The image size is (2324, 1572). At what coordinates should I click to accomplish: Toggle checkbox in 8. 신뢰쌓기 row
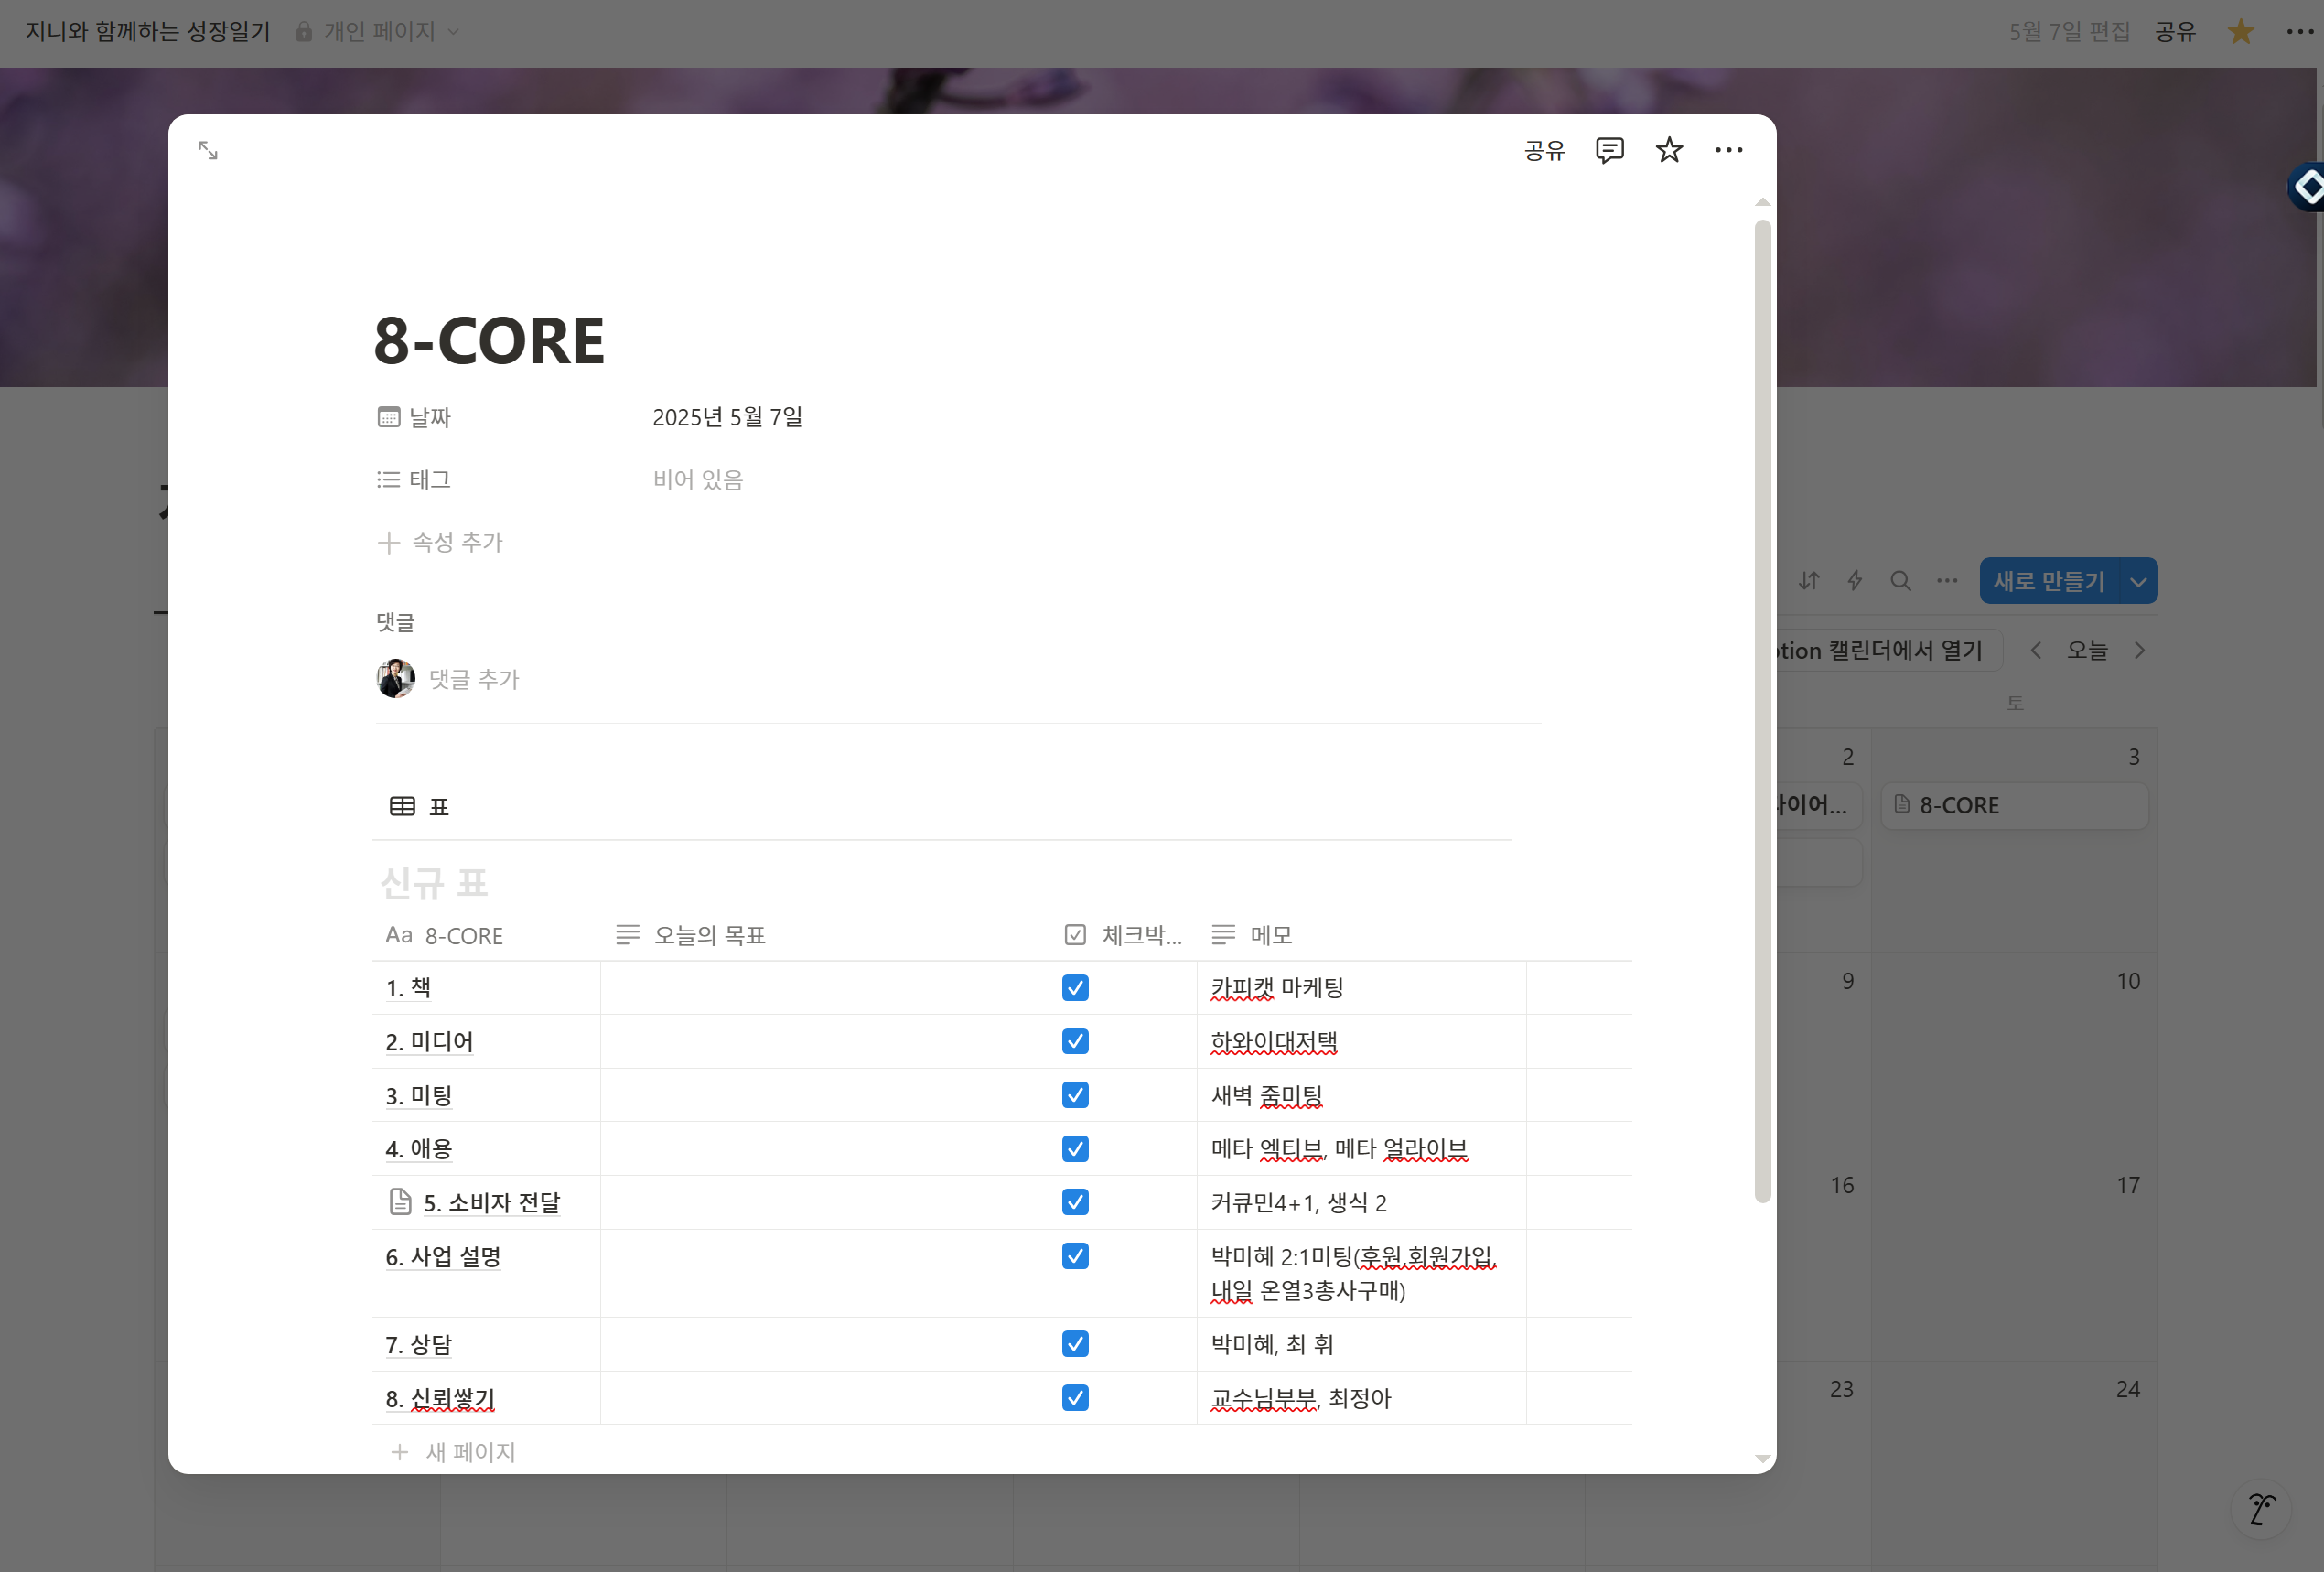pyautogui.click(x=1075, y=1398)
